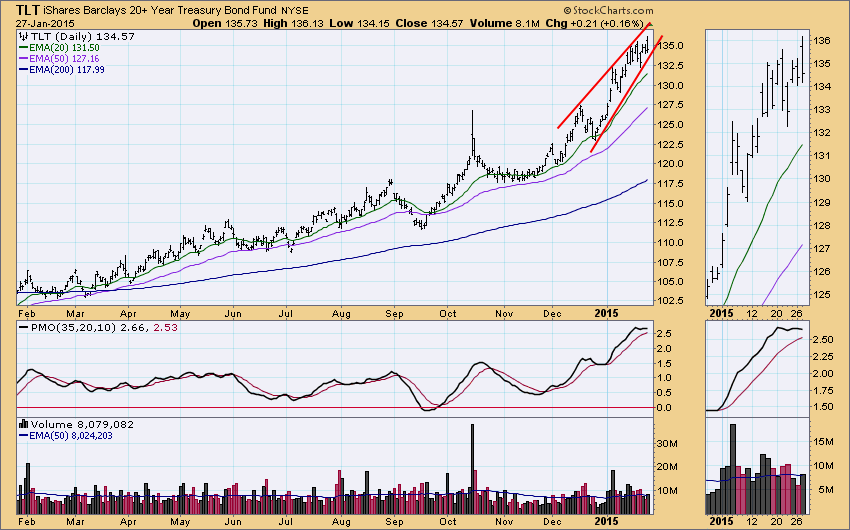Screen dimensions: 850x530
Task: Click the 136 label on the zoomed price axis
Action: pyautogui.click(x=823, y=41)
